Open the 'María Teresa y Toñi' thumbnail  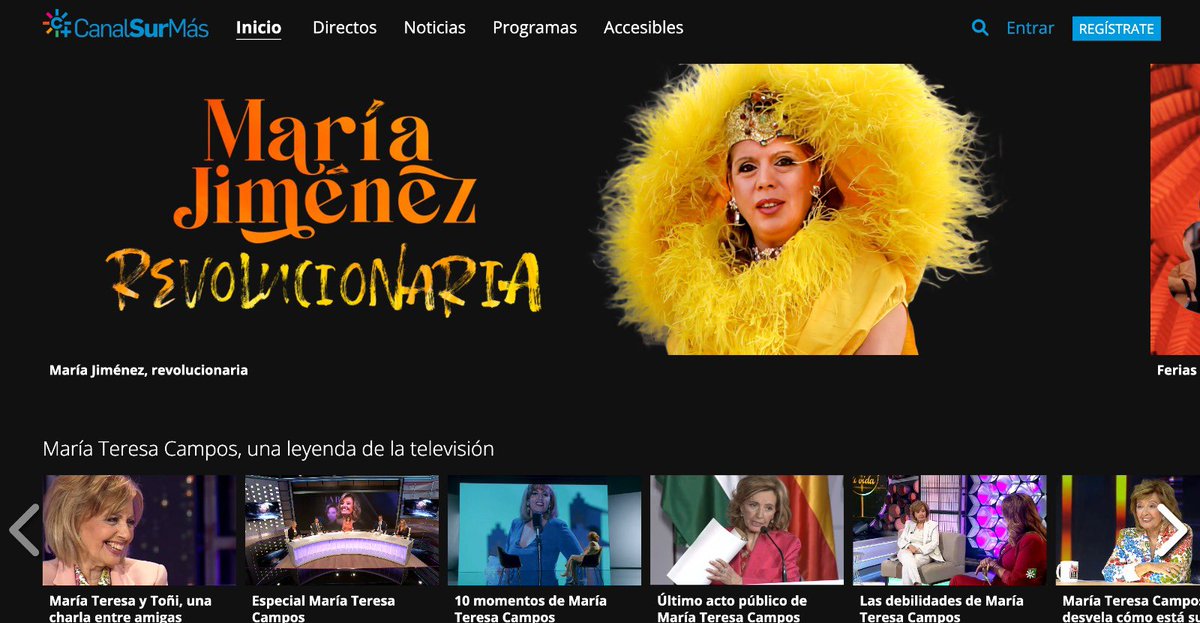click(x=140, y=530)
